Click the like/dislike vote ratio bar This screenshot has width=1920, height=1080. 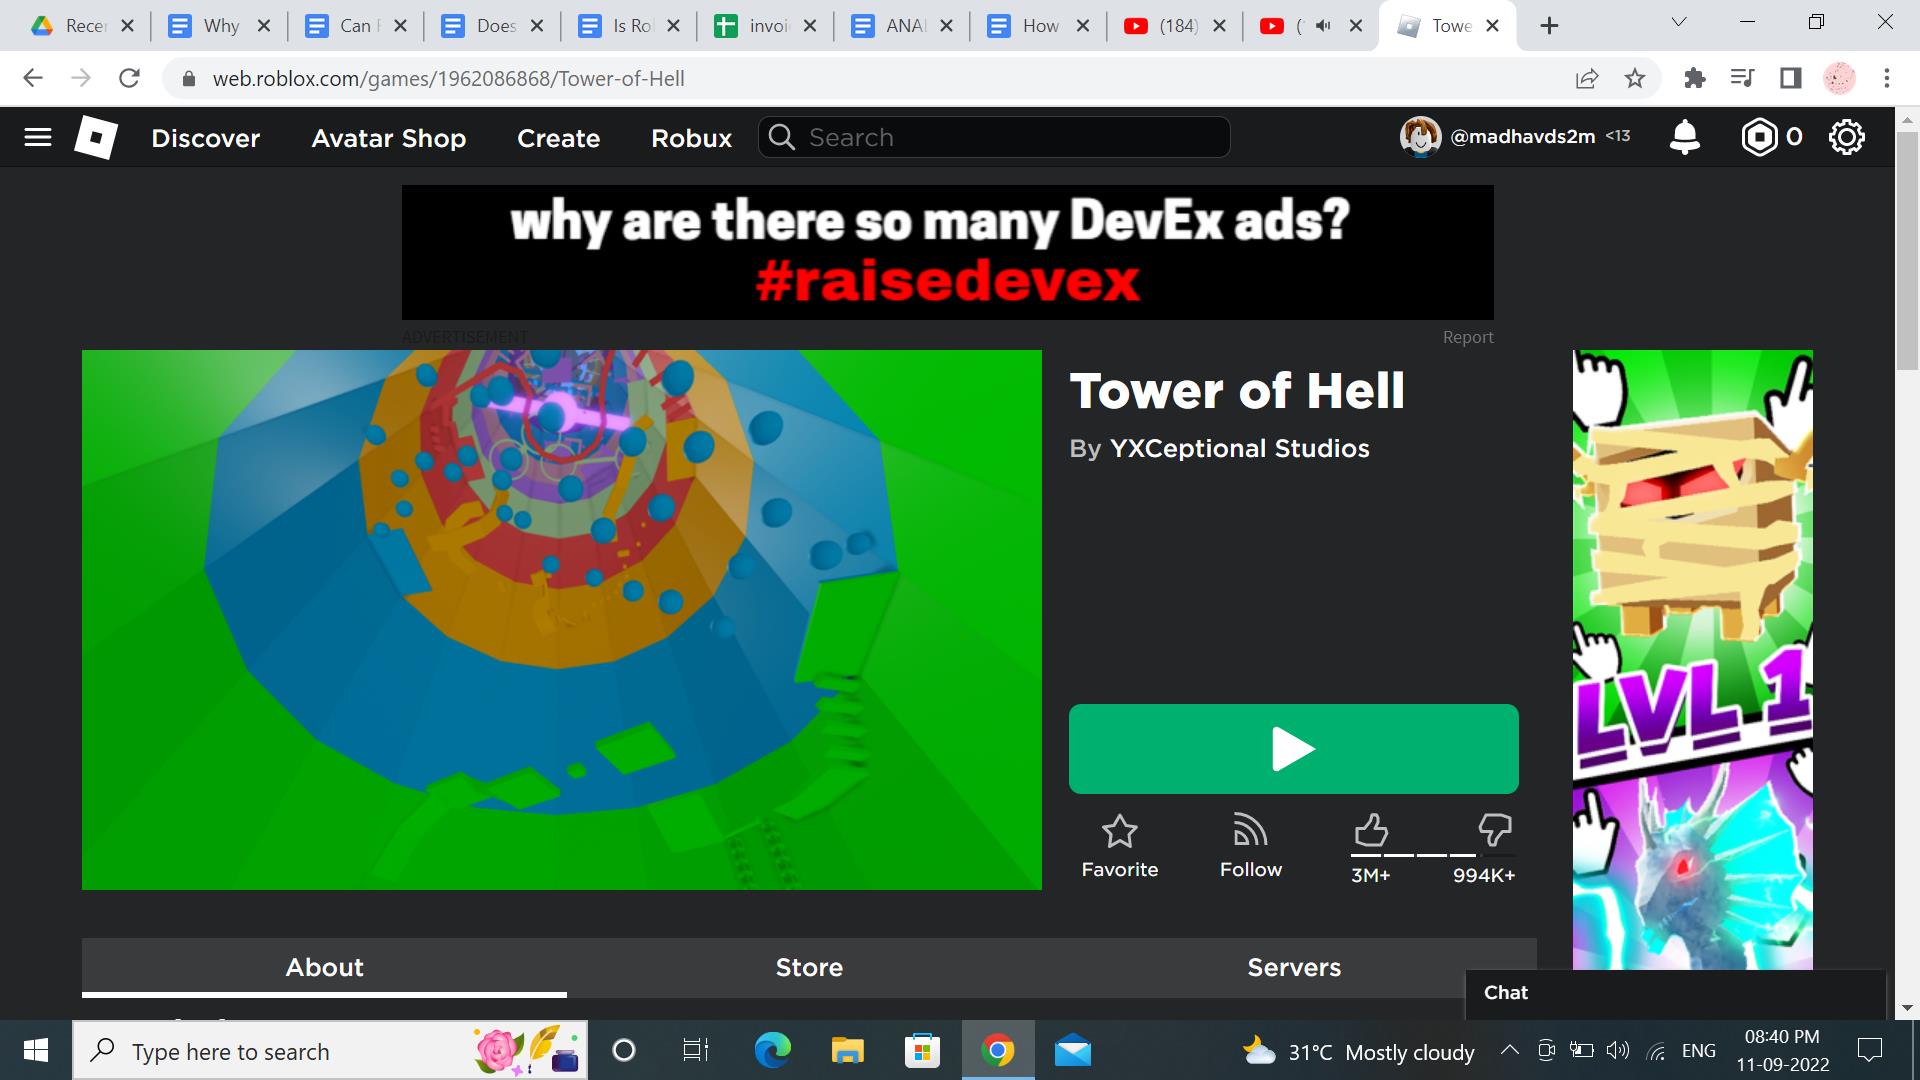tap(1432, 856)
